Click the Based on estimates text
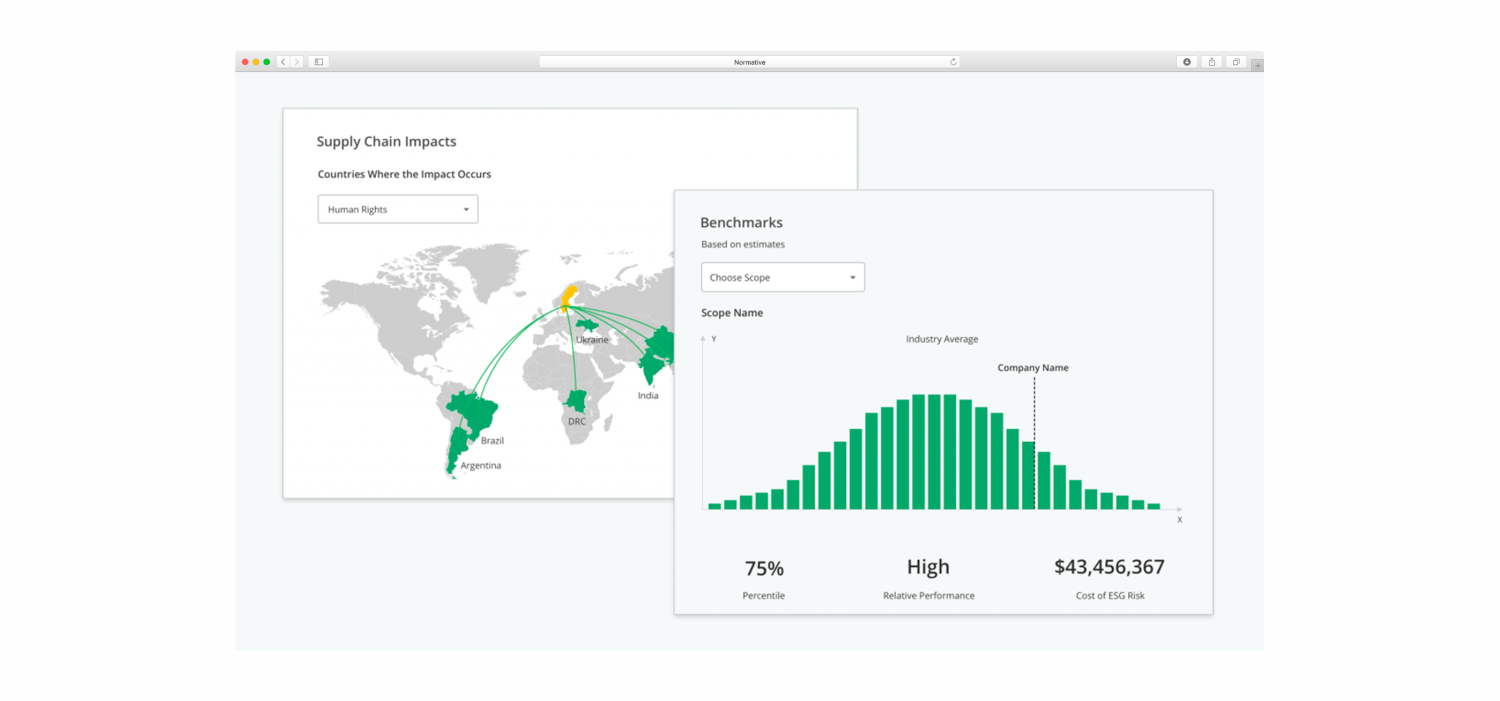 [743, 244]
